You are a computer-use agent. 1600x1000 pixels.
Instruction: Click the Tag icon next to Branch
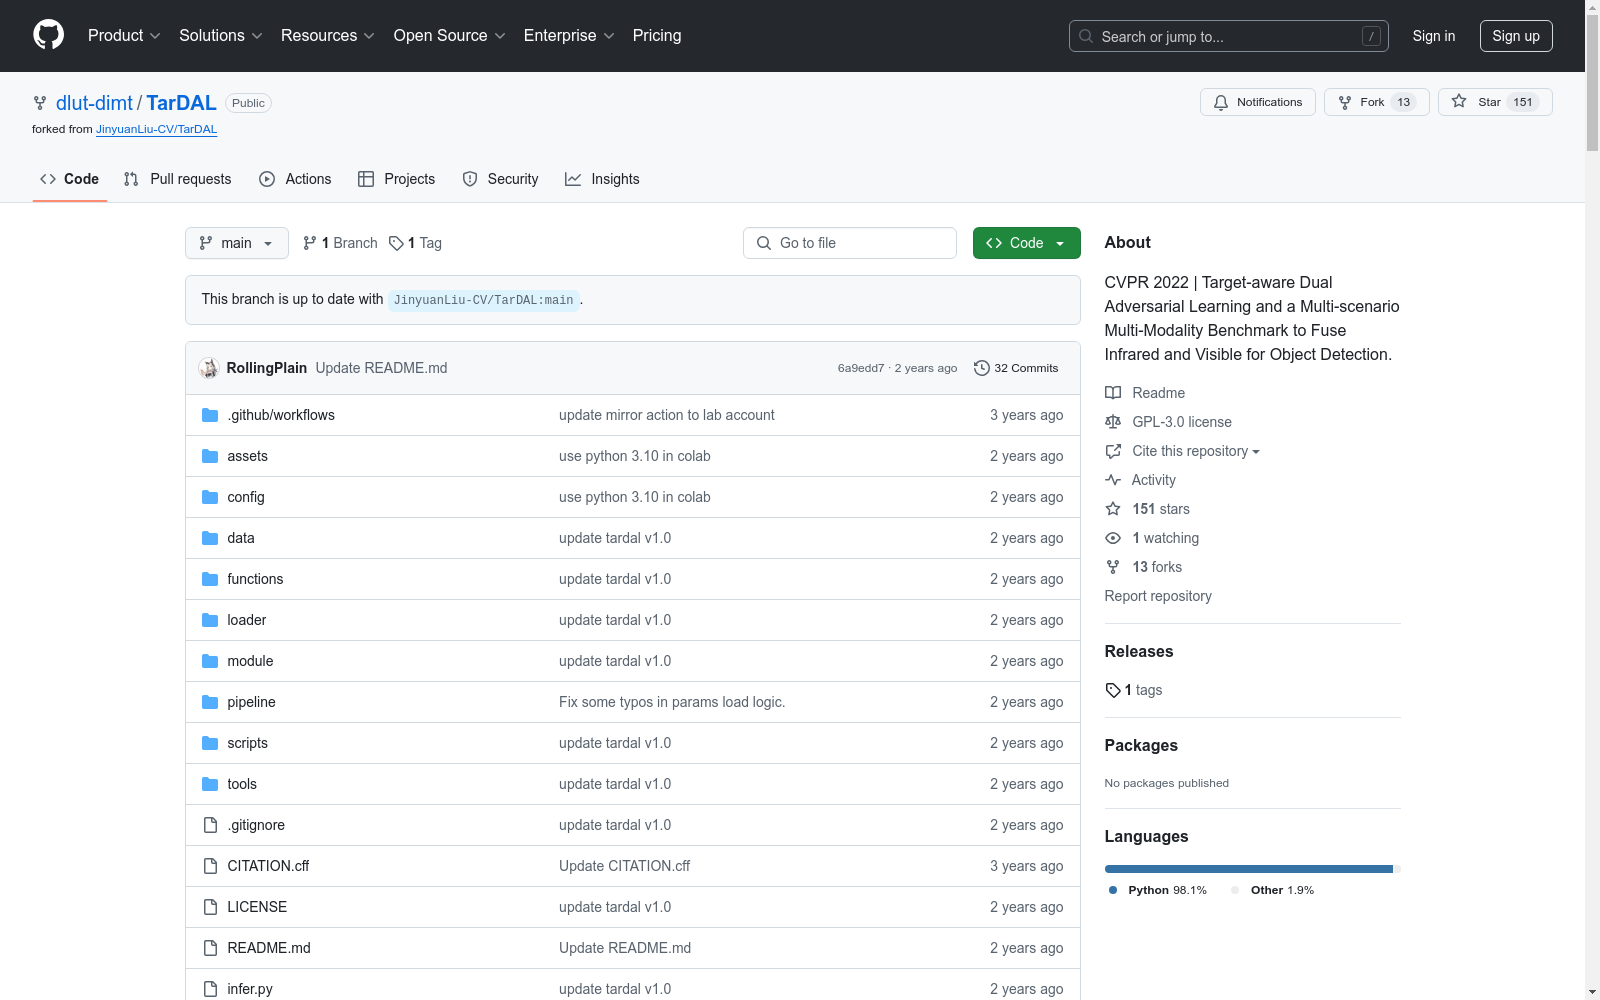(396, 243)
